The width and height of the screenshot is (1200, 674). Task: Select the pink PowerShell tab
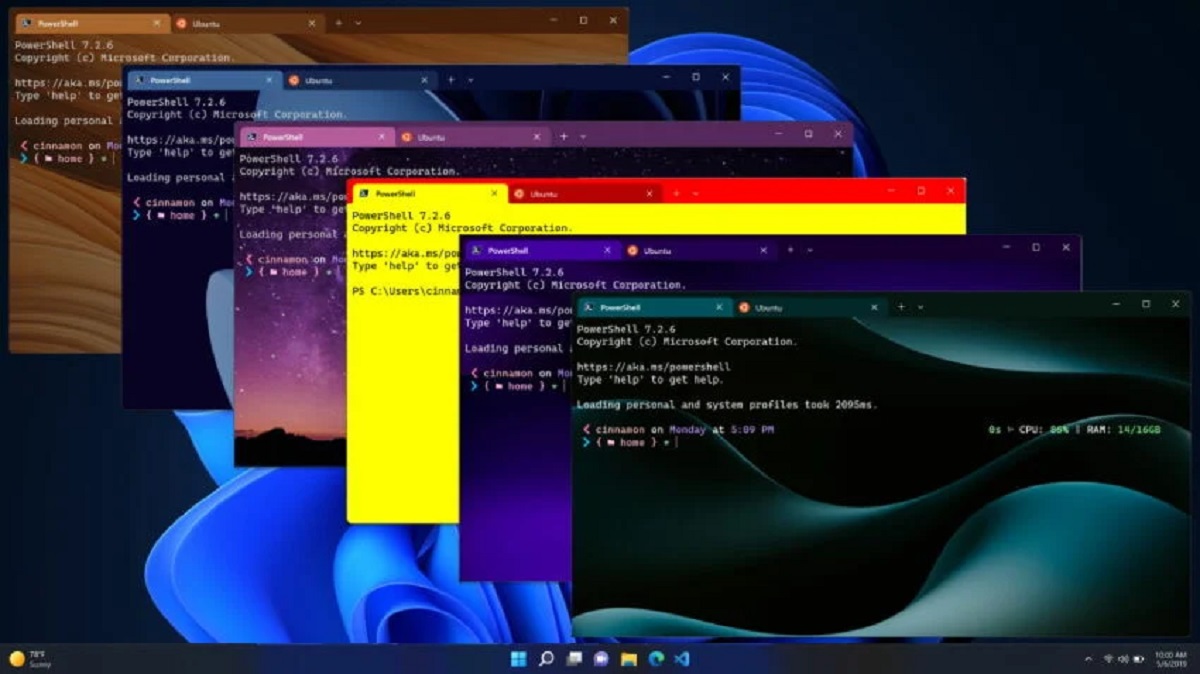pos(316,136)
